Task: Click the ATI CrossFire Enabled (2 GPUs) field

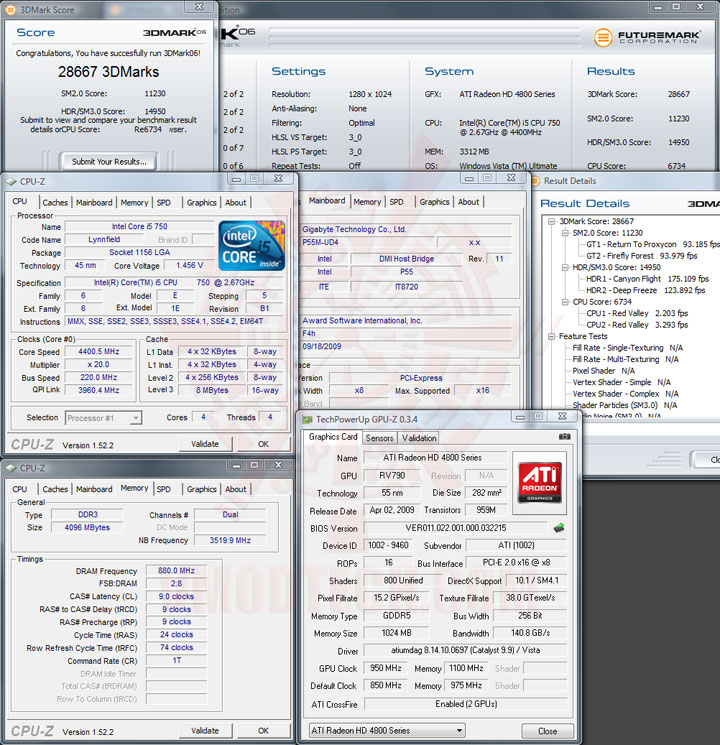Action: 466,704
